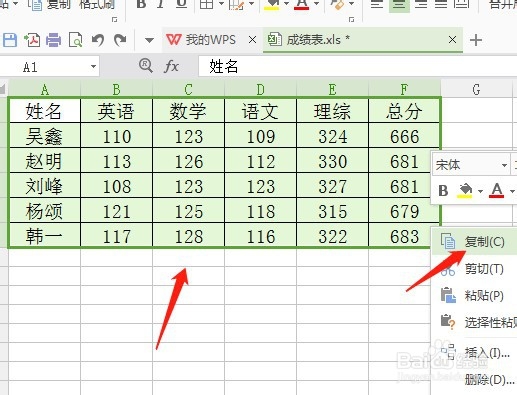Select column header G
This screenshot has height=395, width=517.
[x=476, y=89]
